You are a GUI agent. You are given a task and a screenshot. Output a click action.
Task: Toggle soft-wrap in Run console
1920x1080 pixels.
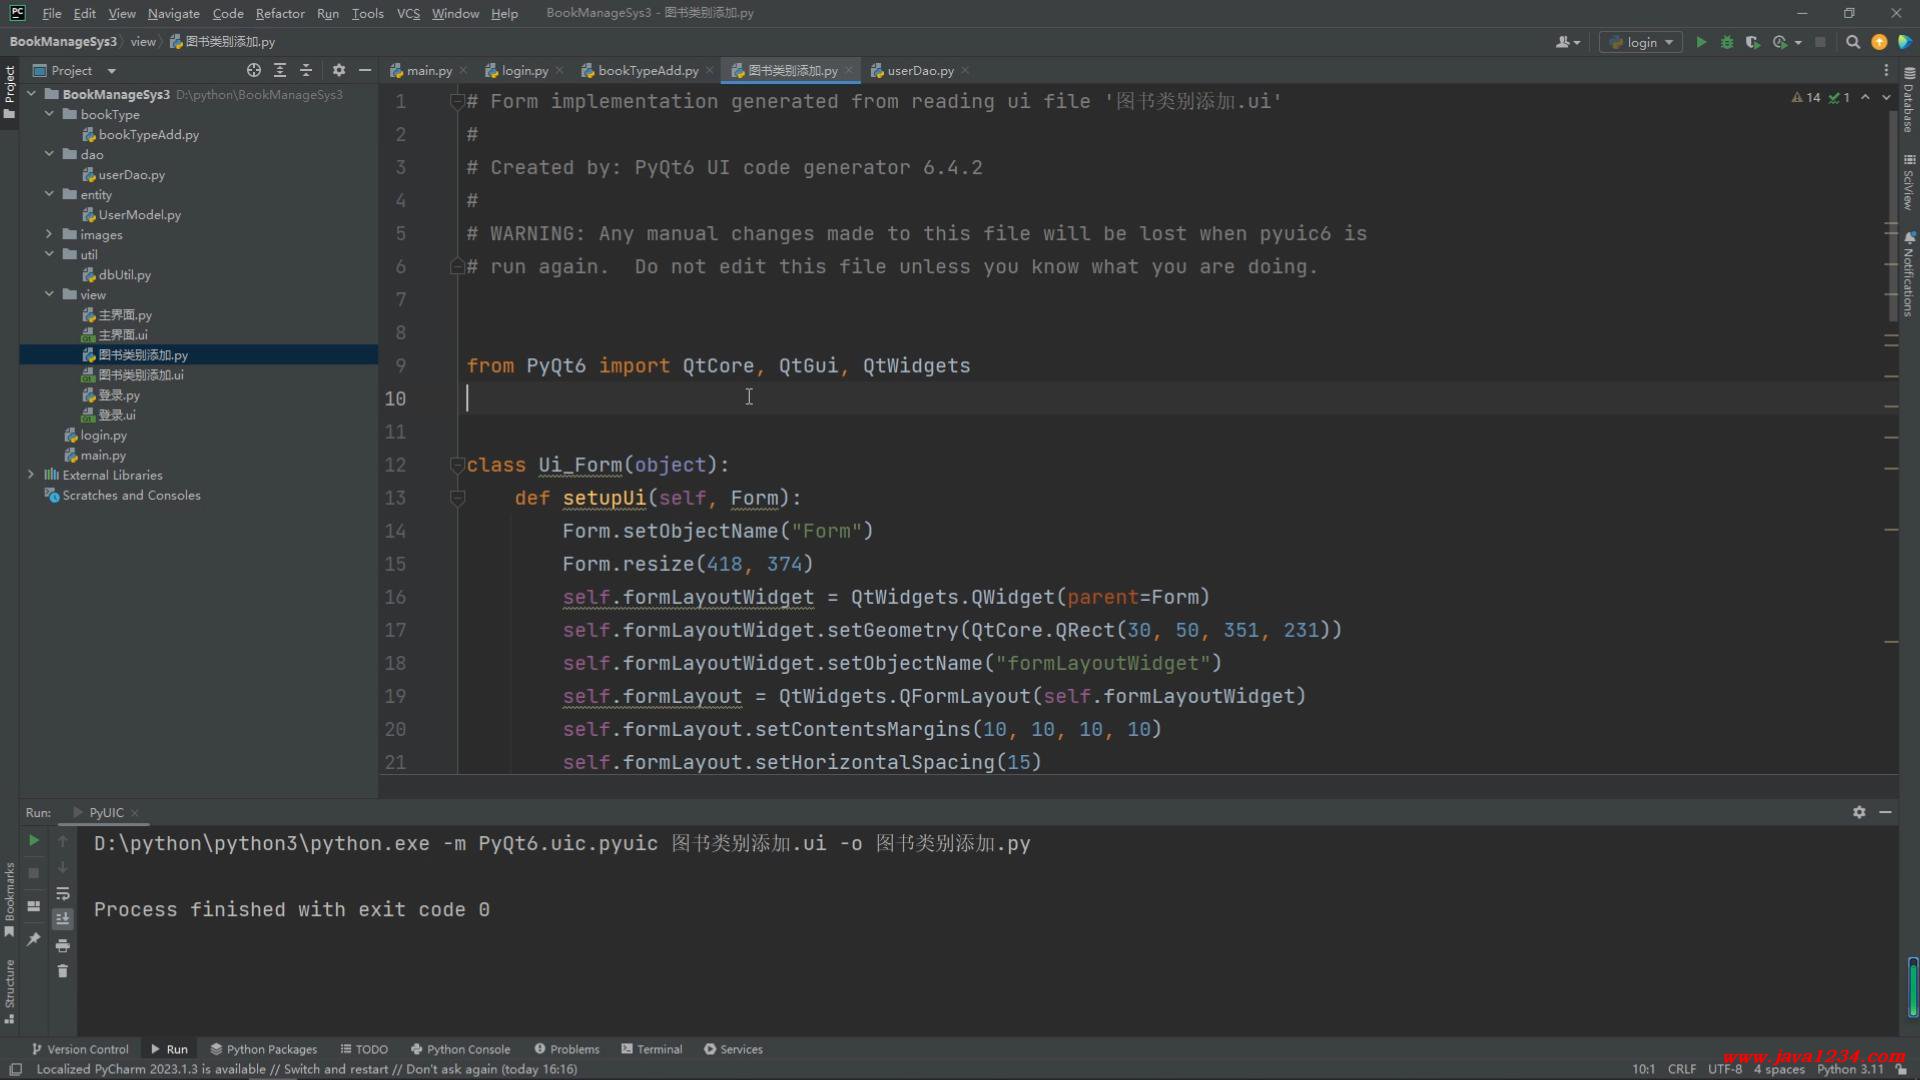click(x=62, y=893)
